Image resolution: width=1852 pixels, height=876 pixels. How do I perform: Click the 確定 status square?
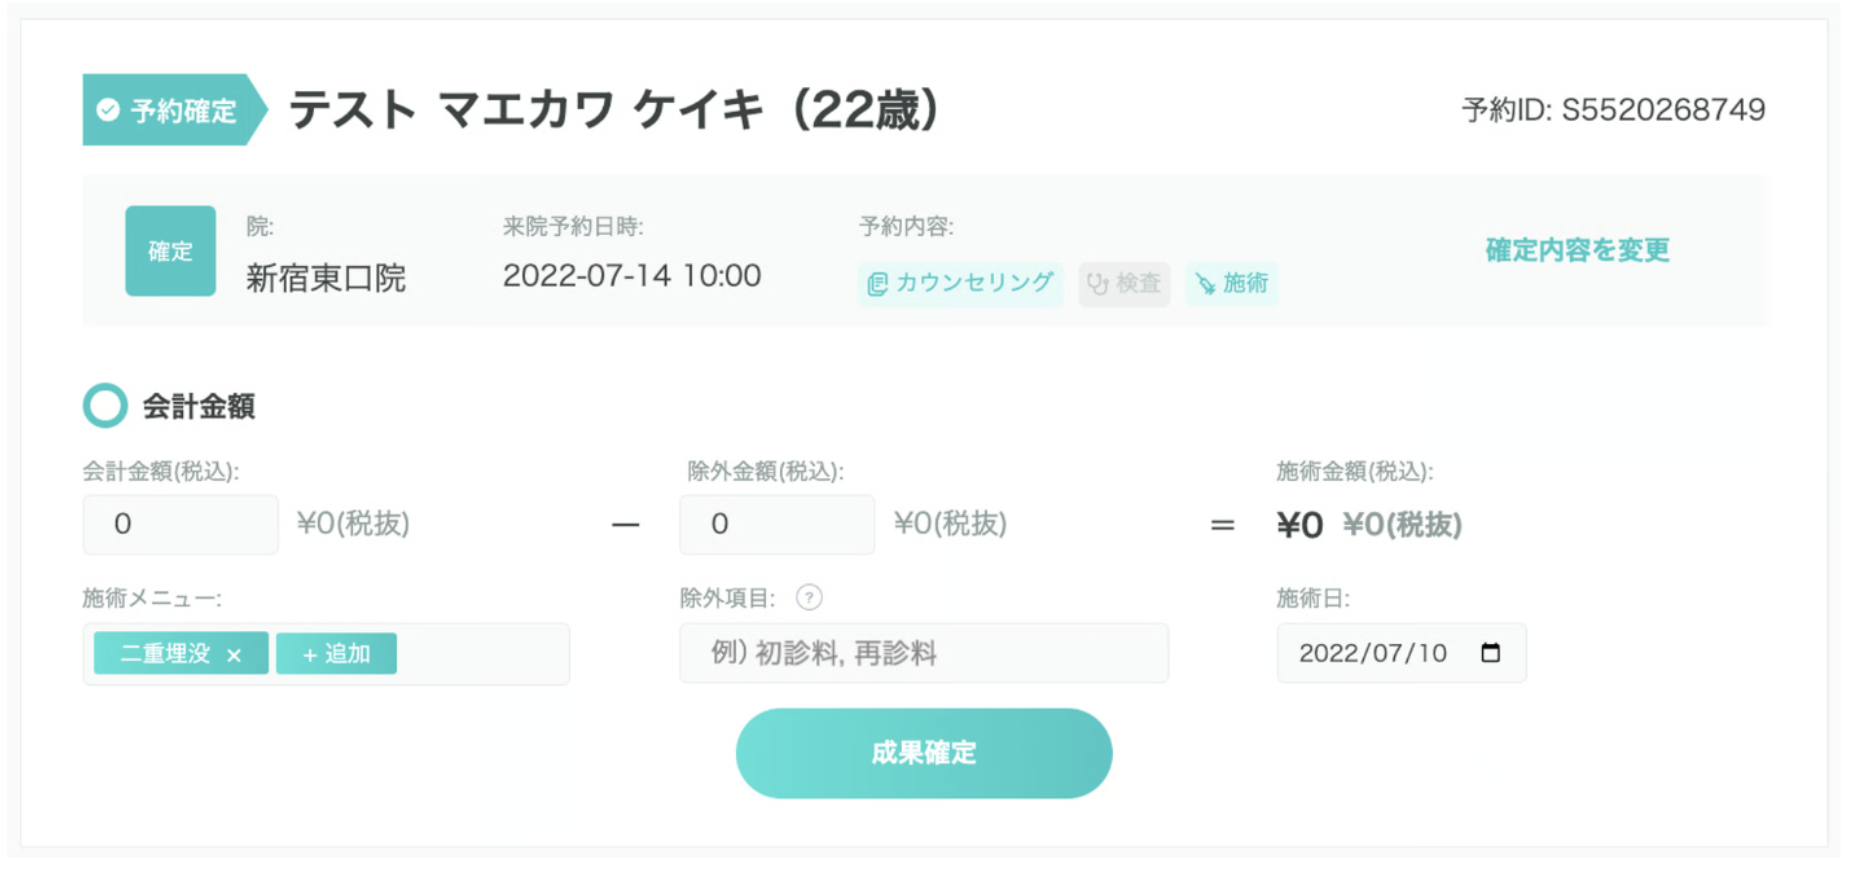coord(170,251)
